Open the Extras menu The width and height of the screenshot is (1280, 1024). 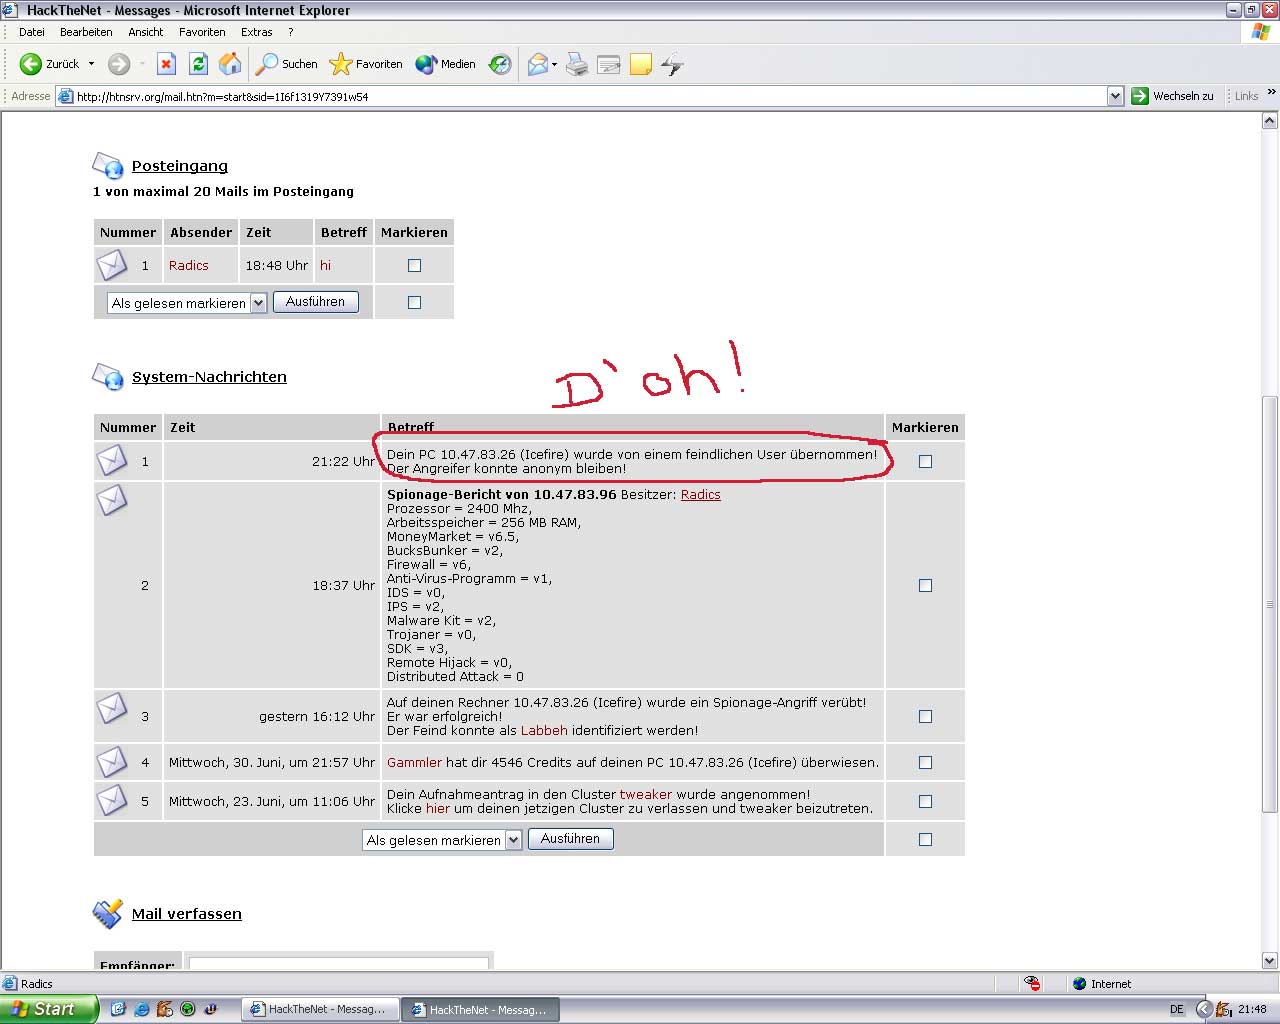(x=256, y=32)
